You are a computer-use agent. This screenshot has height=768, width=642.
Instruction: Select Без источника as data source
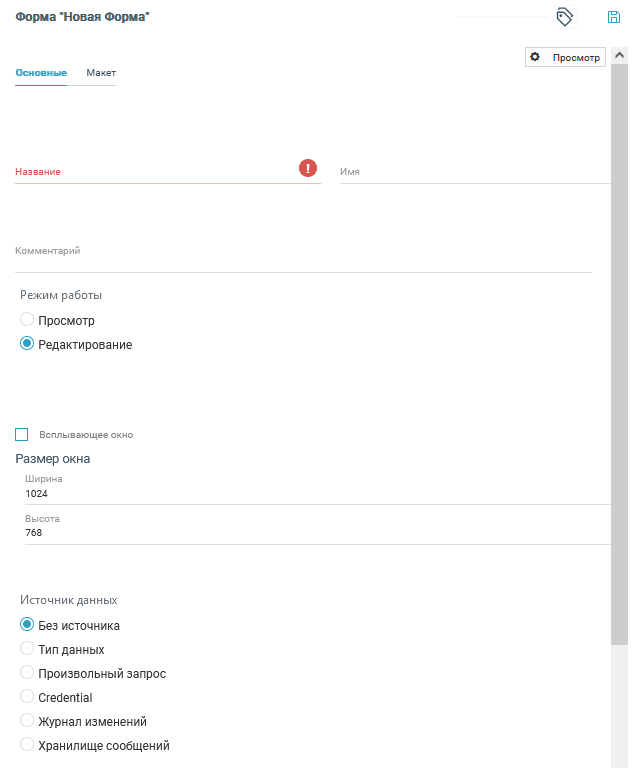coord(27,625)
